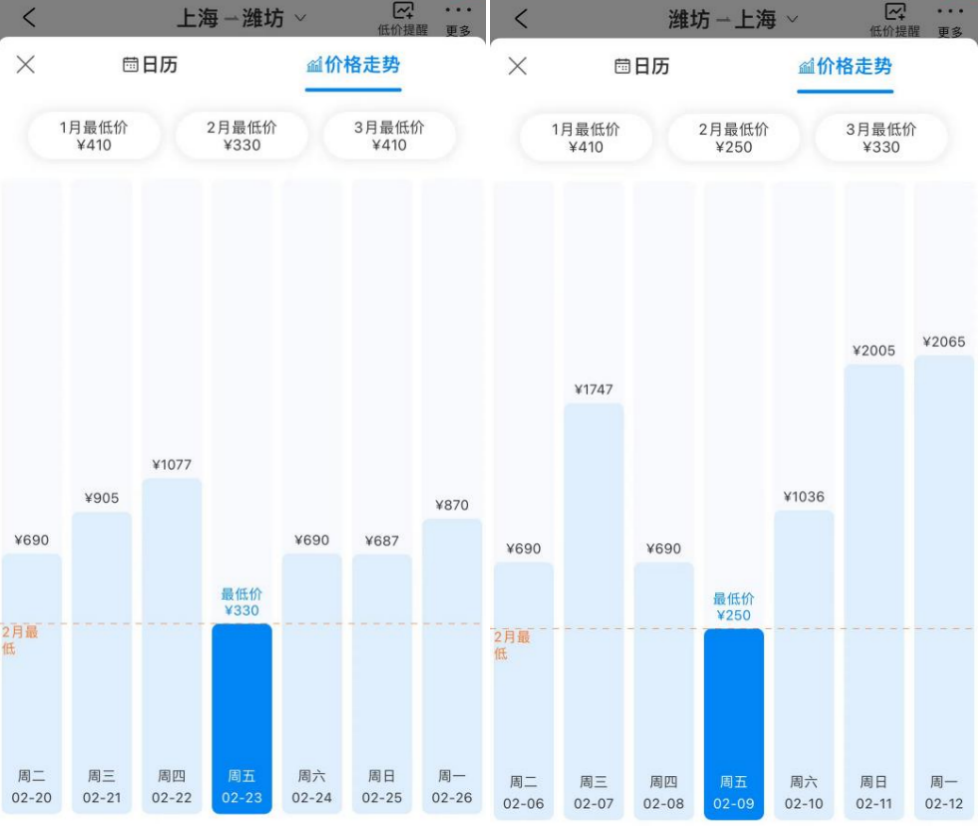
Task: Open more options in Weifang–Shanghai panel
Action: tap(950, 20)
